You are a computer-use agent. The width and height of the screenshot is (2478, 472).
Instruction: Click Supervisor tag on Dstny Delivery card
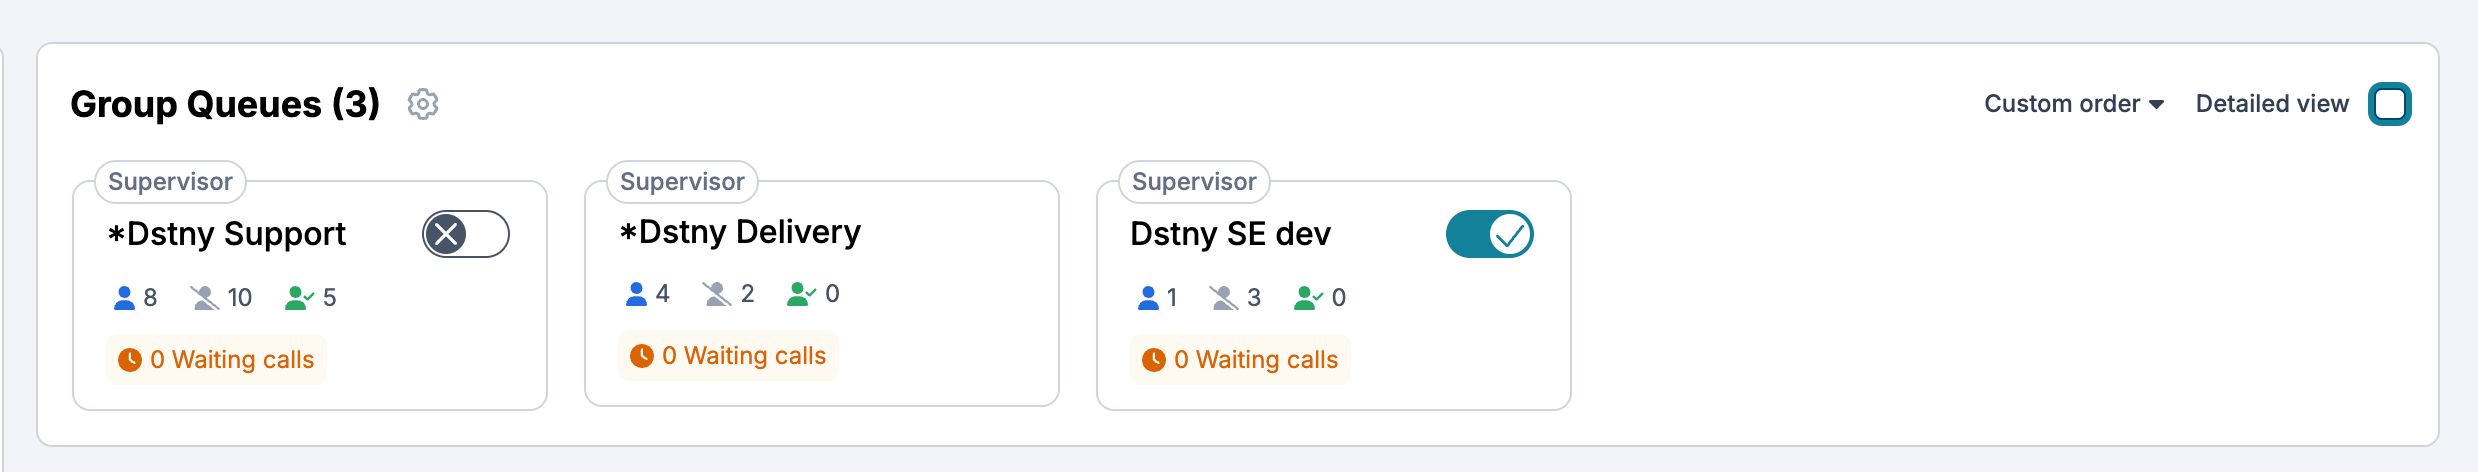tap(682, 182)
